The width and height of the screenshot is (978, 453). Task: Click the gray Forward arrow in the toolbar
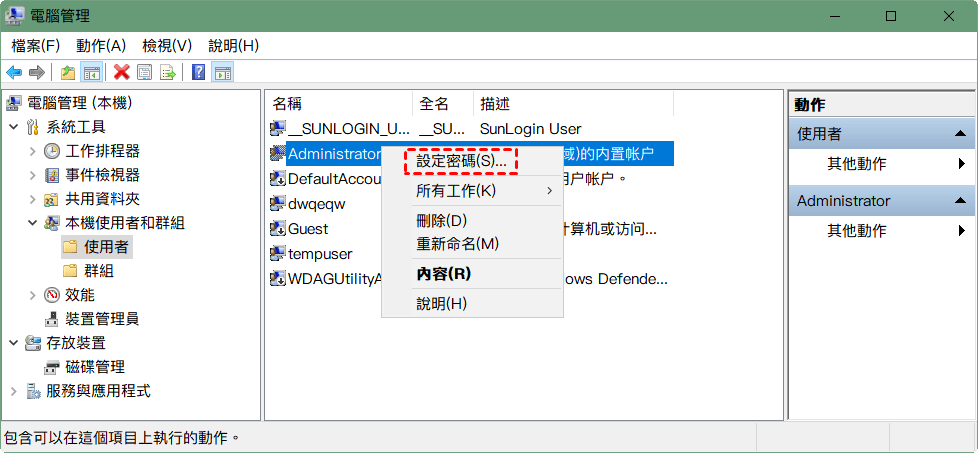[37, 73]
